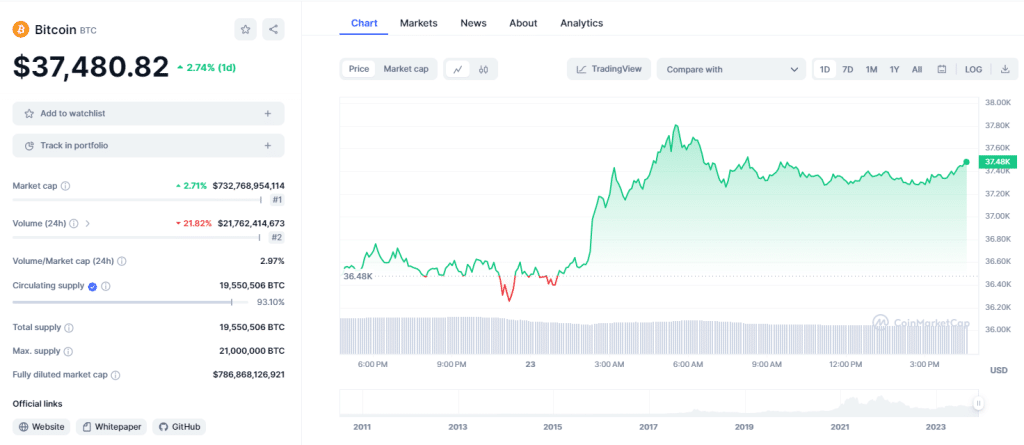Click the share icon next to Bitcoin
The height and width of the screenshot is (445, 1024).
pos(273,30)
